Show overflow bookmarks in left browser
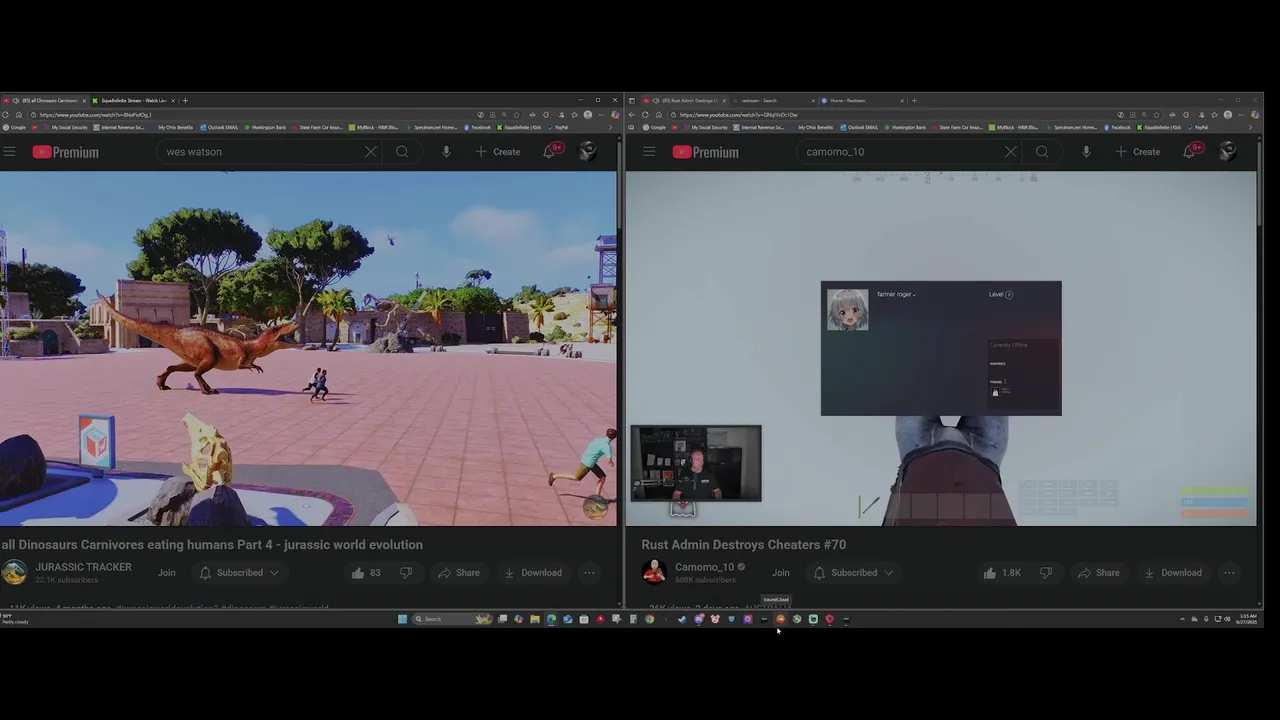 610,127
